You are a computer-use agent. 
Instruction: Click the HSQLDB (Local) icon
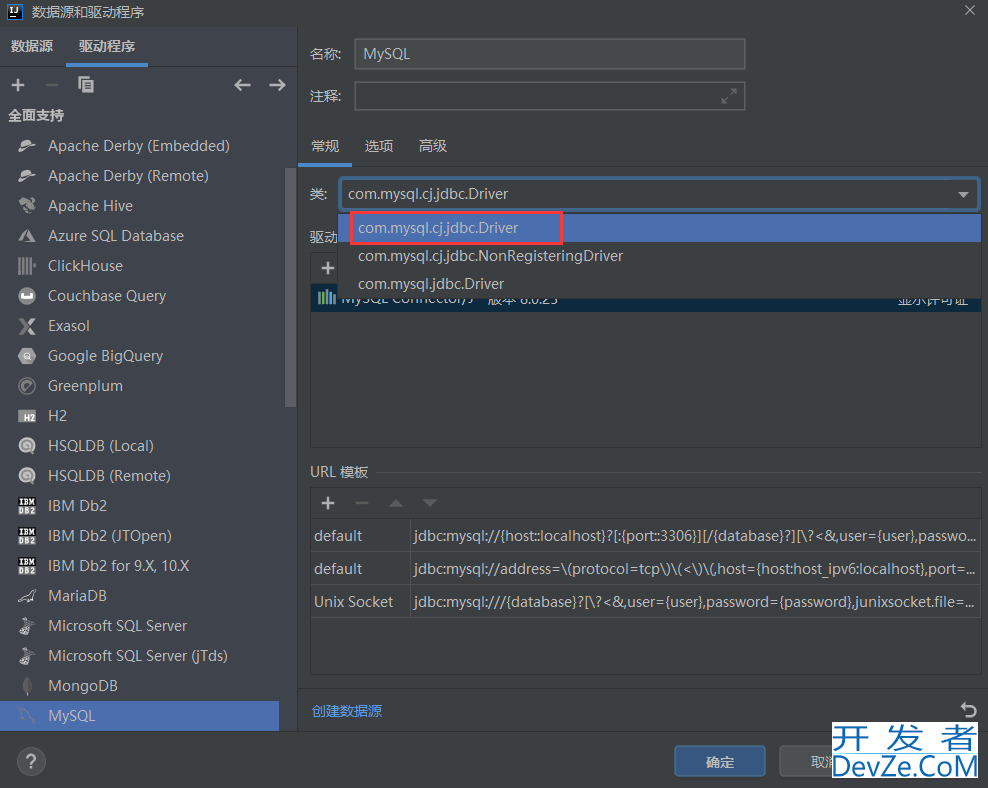point(26,446)
